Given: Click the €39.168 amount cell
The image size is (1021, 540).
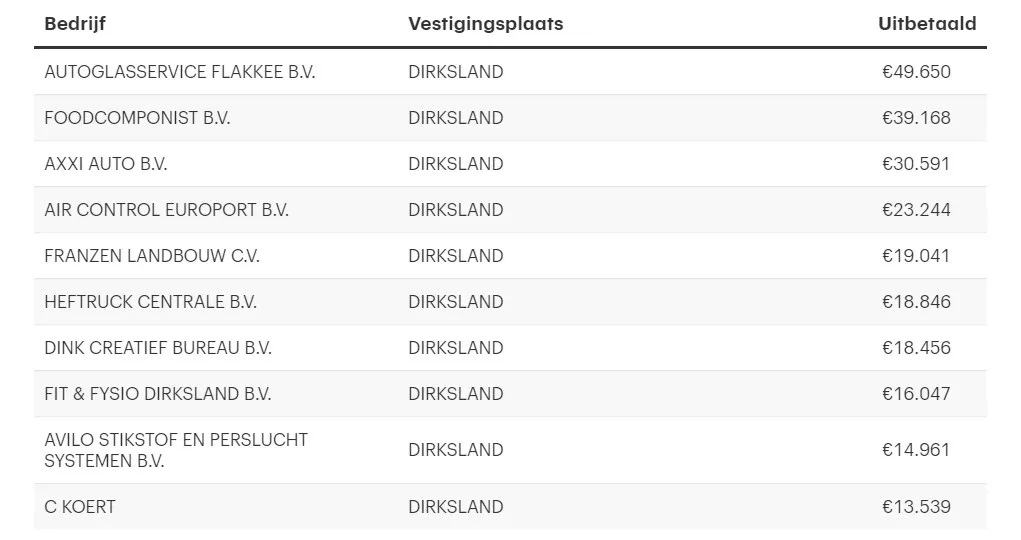Looking at the screenshot, I should (x=916, y=118).
